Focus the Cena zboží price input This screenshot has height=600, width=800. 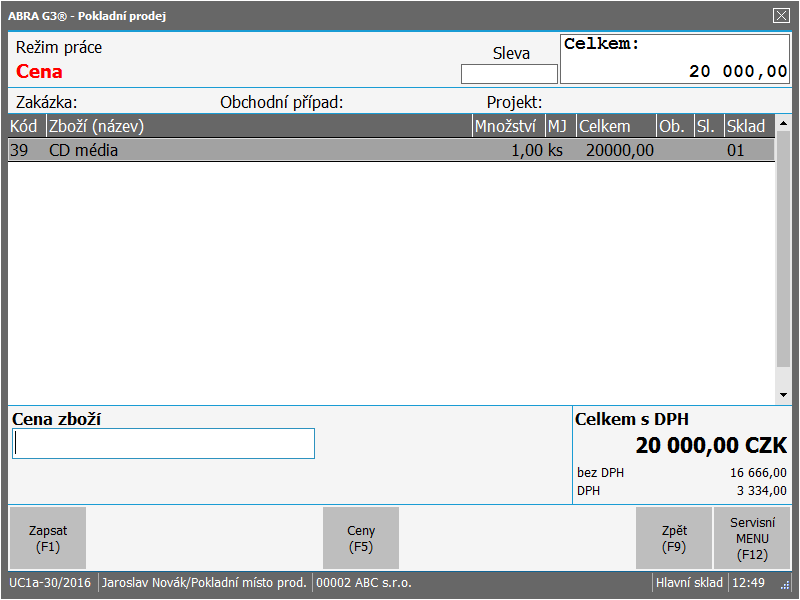click(163, 444)
